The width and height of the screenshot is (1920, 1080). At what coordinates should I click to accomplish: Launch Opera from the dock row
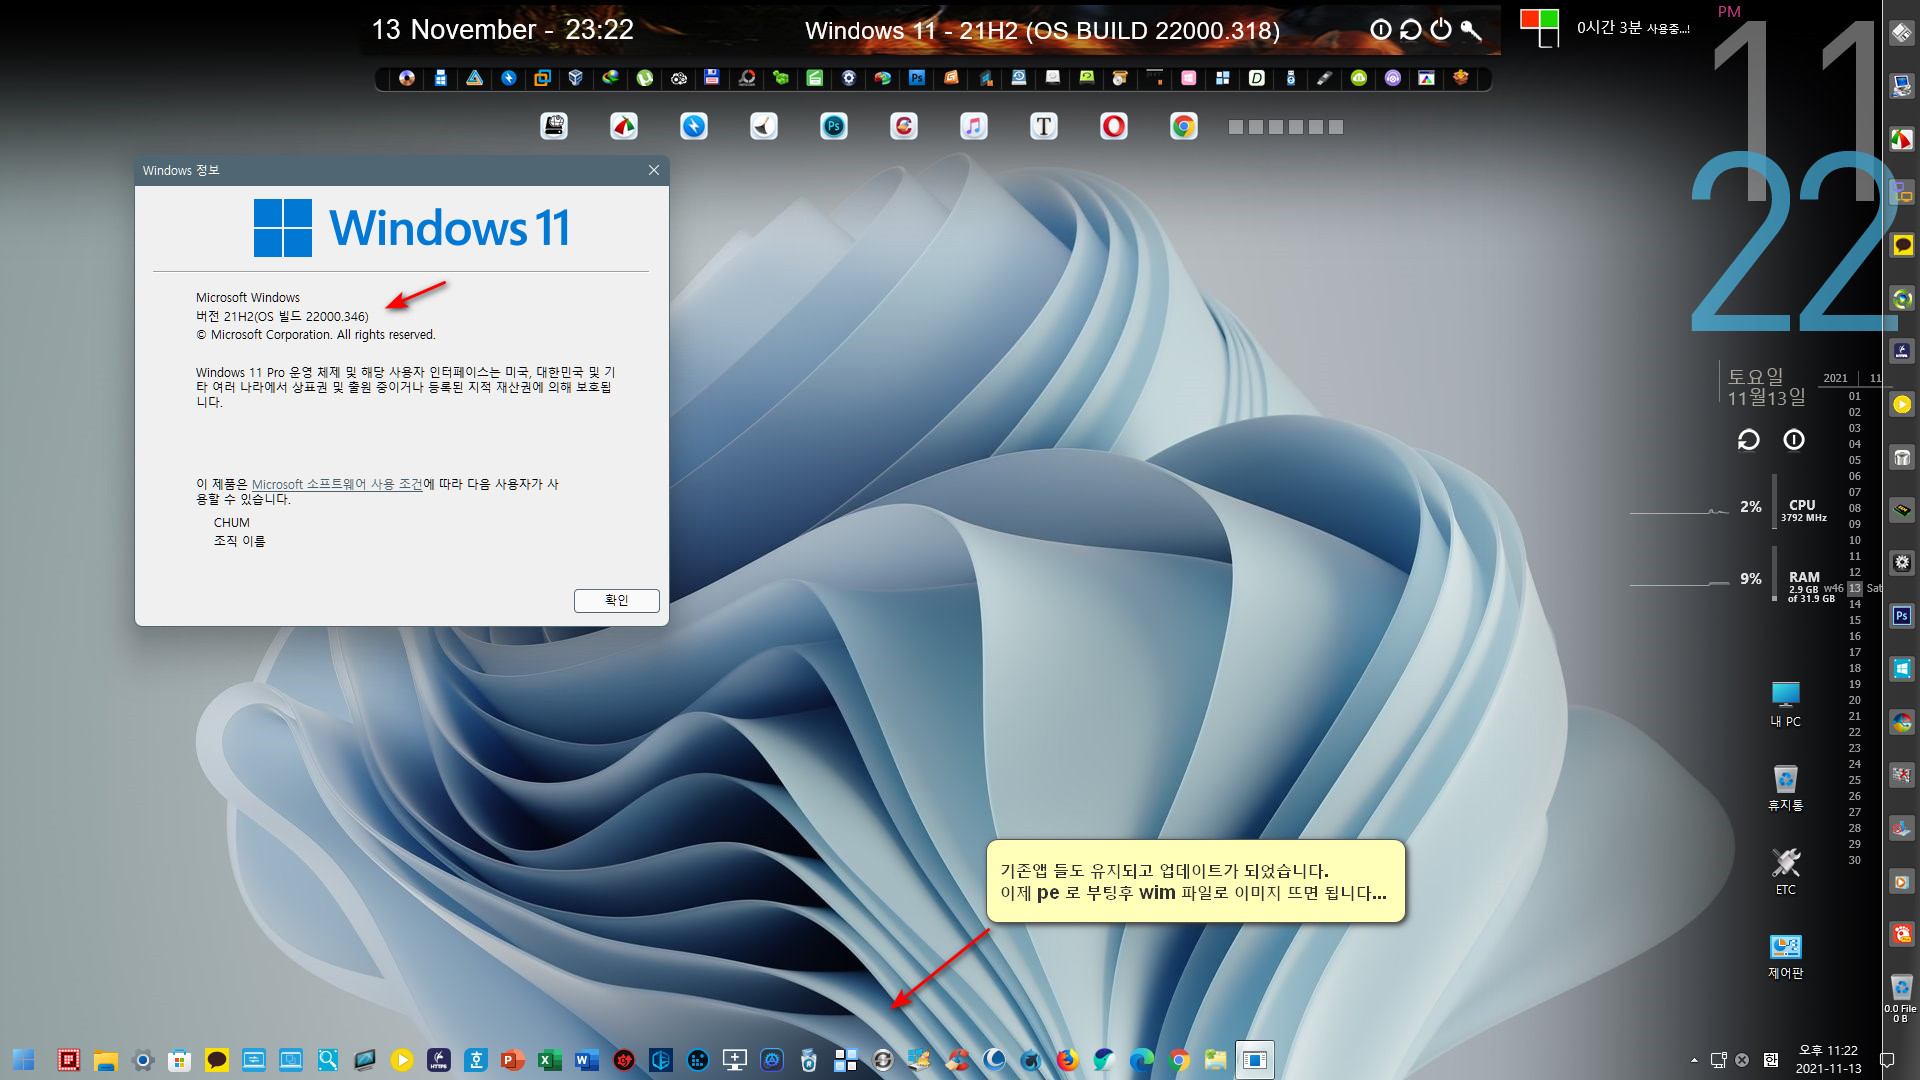point(1114,126)
